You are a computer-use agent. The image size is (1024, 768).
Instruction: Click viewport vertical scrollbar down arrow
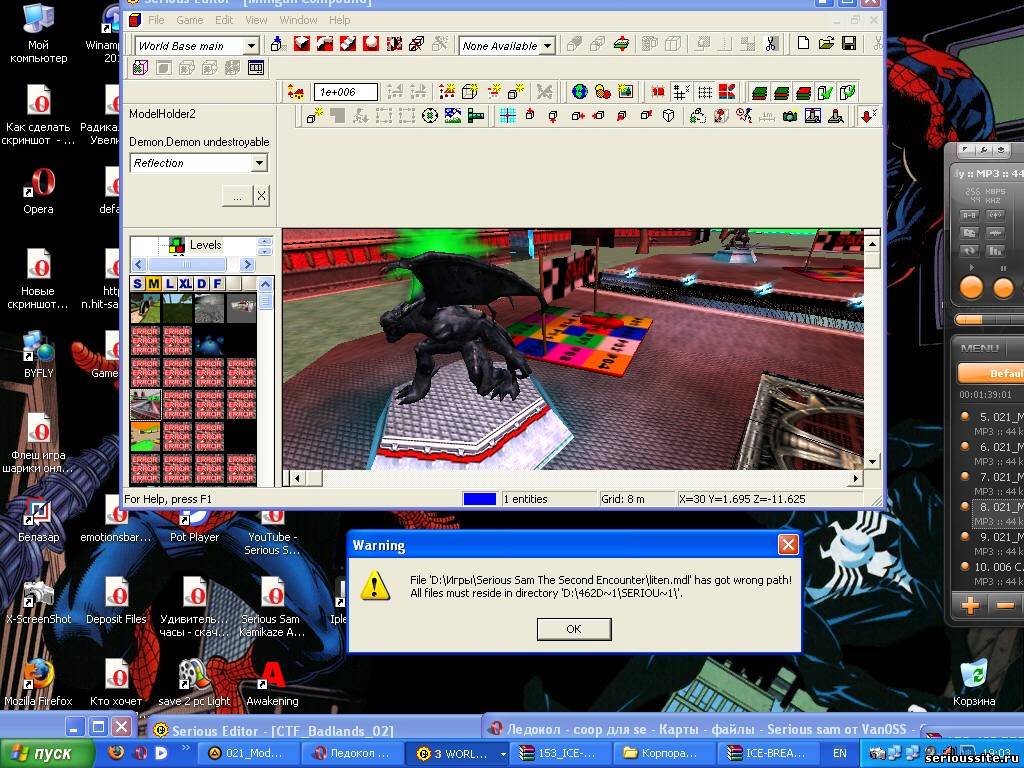pyautogui.click(x=872, y=461)
